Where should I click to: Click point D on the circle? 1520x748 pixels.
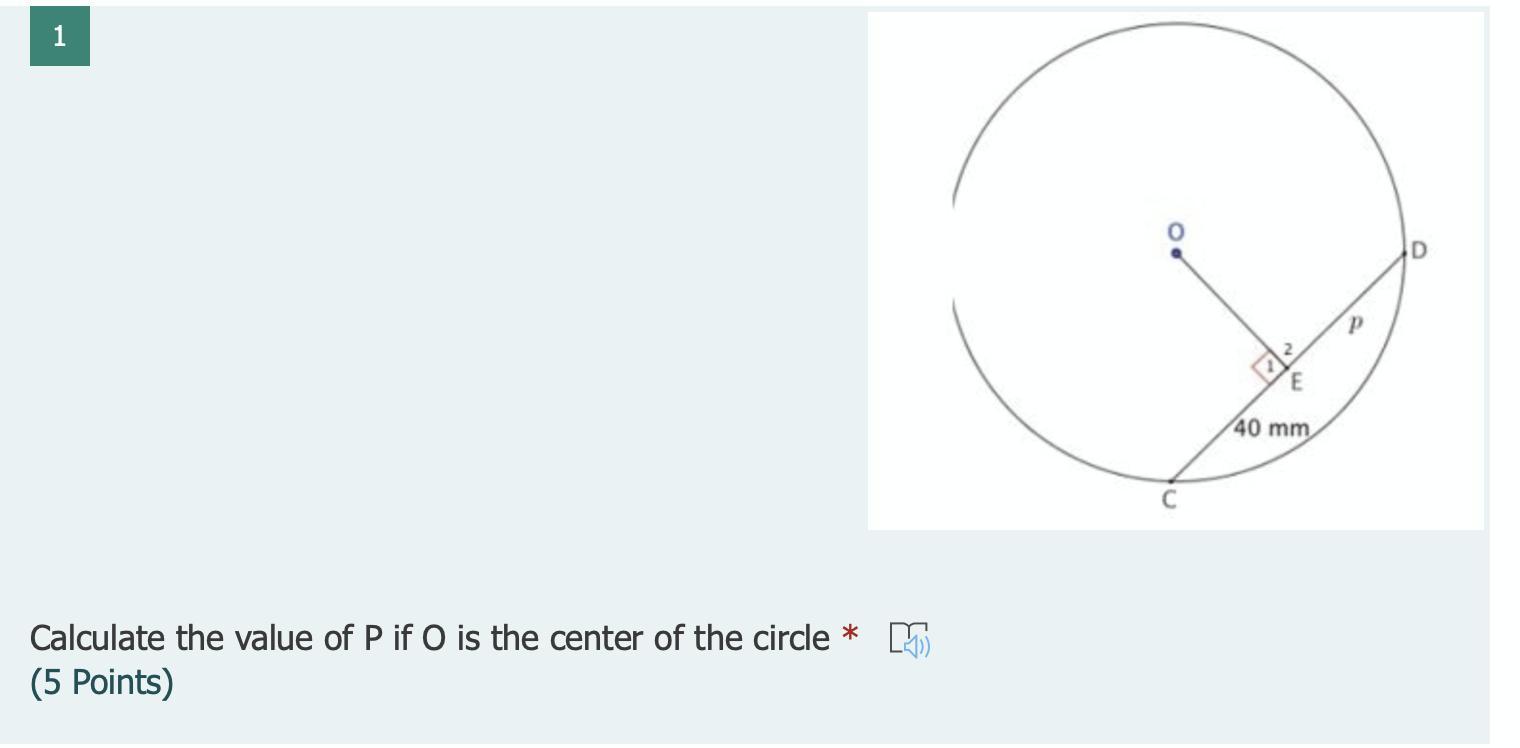(1404, 254)
